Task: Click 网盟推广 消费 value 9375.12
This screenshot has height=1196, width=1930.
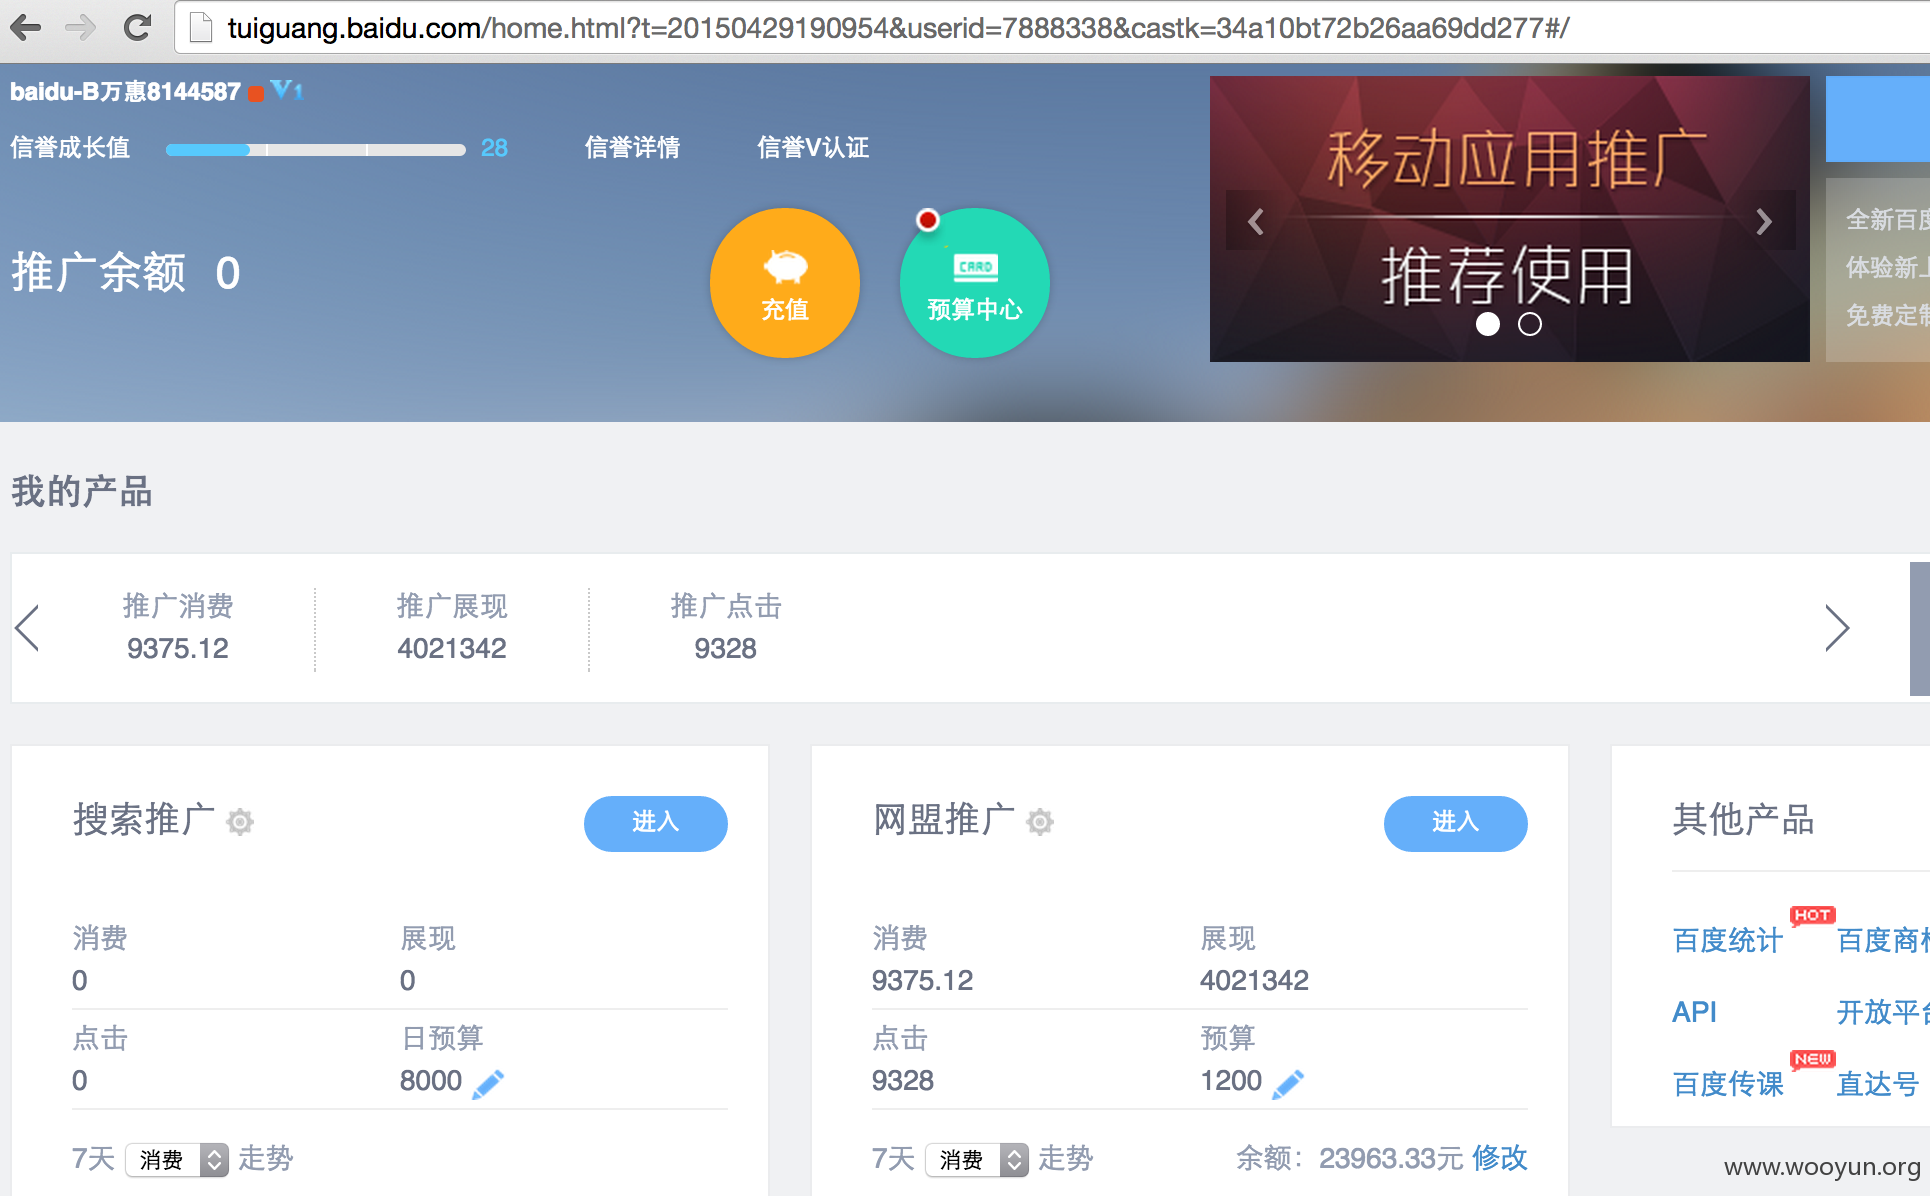Action: click(922, 980)
